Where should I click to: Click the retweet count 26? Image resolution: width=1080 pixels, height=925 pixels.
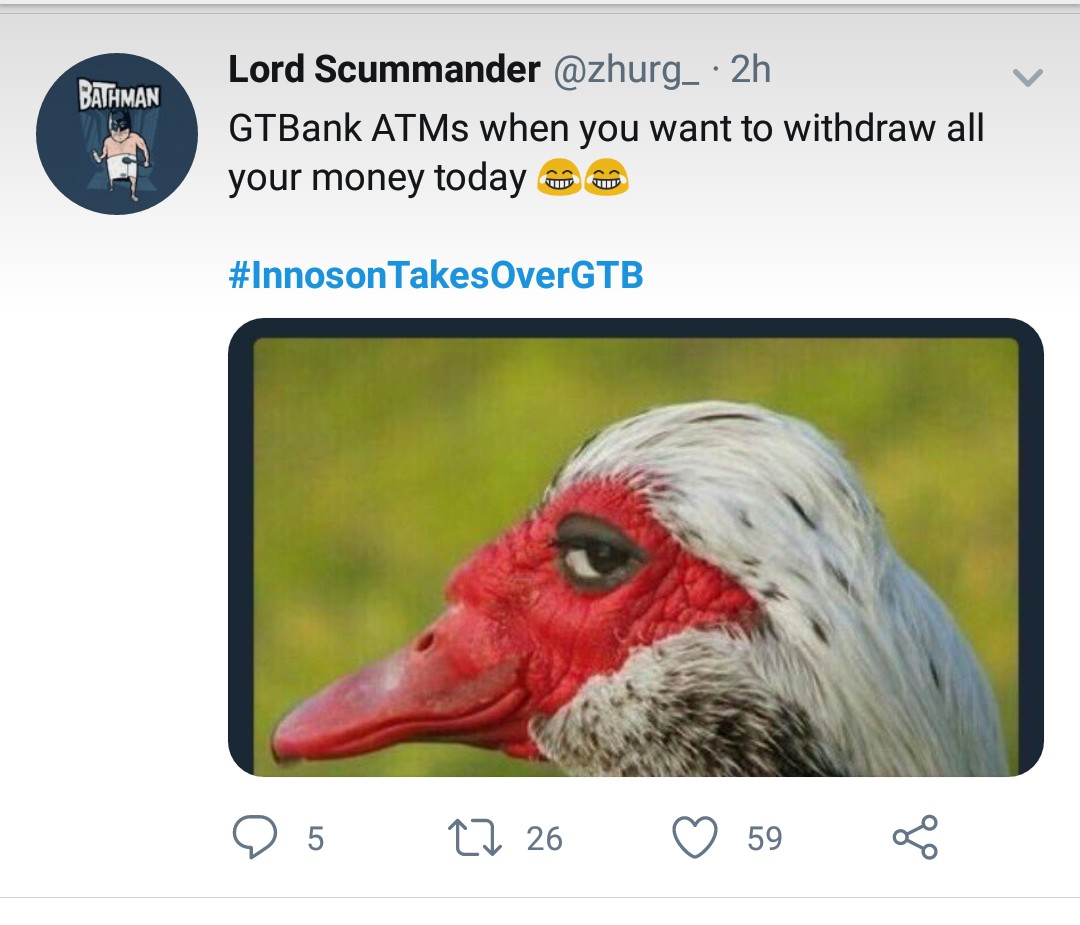[544, 838]
